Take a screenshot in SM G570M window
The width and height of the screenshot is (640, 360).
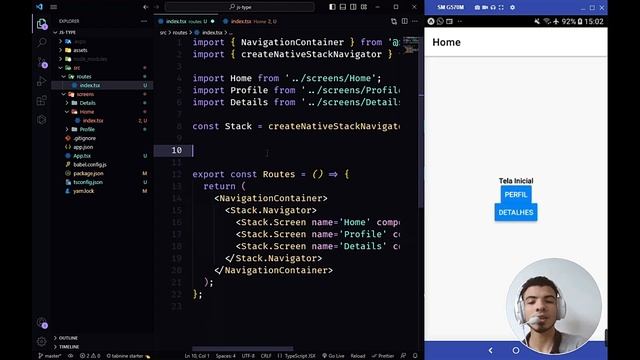coord(477,7)
